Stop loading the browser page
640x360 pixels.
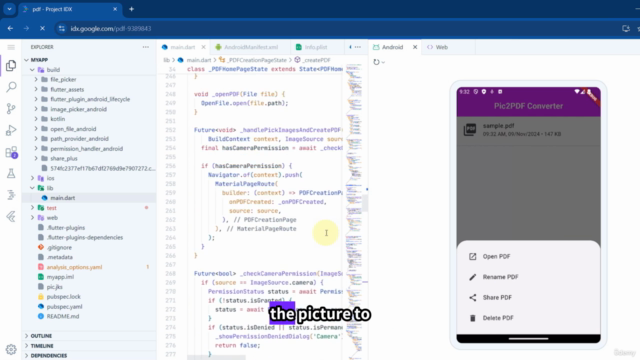point(42,29)
